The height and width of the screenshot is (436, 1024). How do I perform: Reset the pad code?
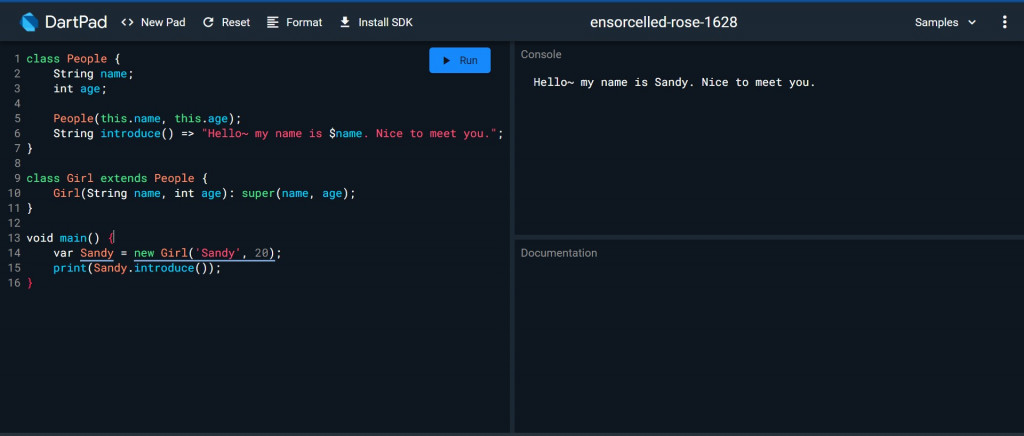click(x=227, y=22)
